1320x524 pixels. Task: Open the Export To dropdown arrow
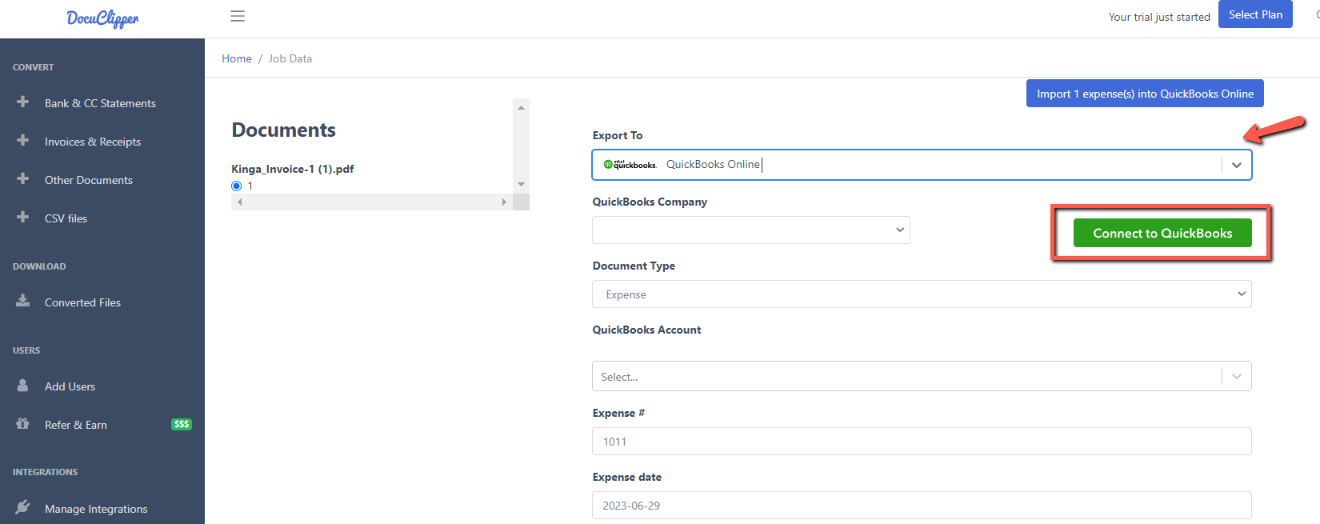tap(1237, 165)
